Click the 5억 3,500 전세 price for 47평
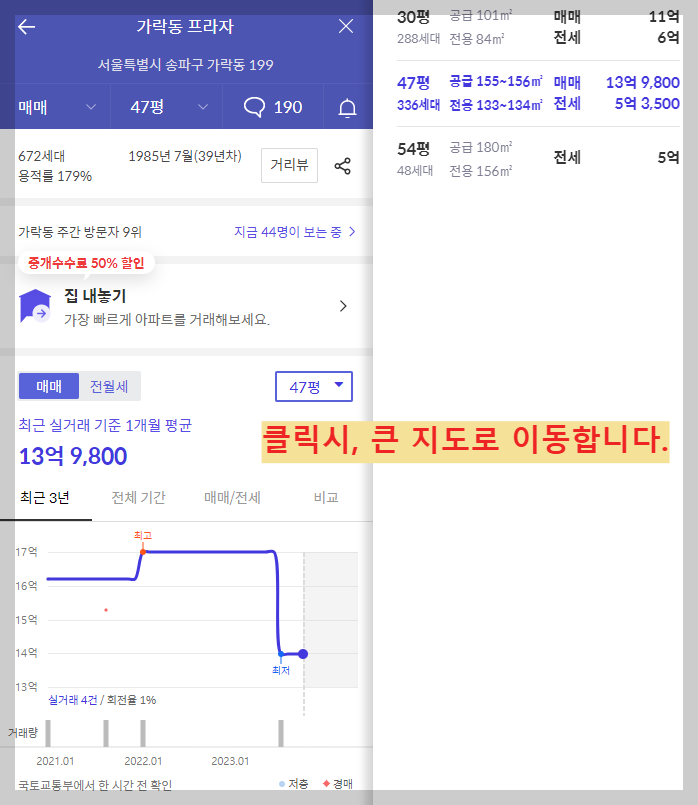Viewport: 698px width, 805px height. (647, 104)
